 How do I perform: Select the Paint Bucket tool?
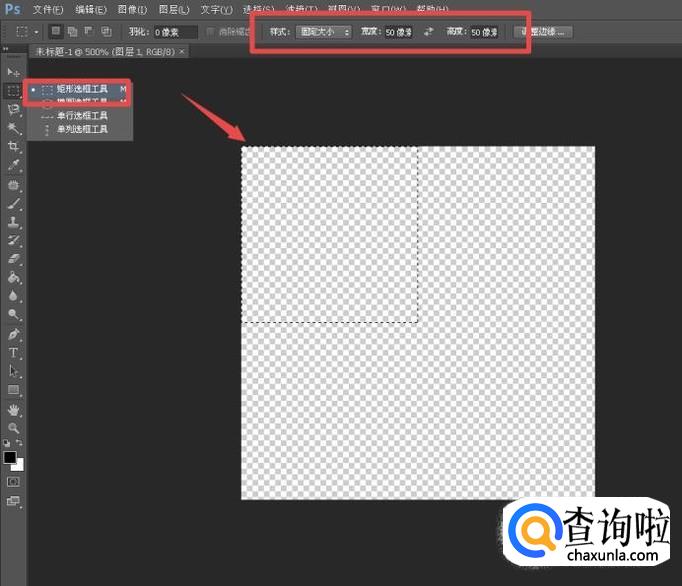(13, 277)
